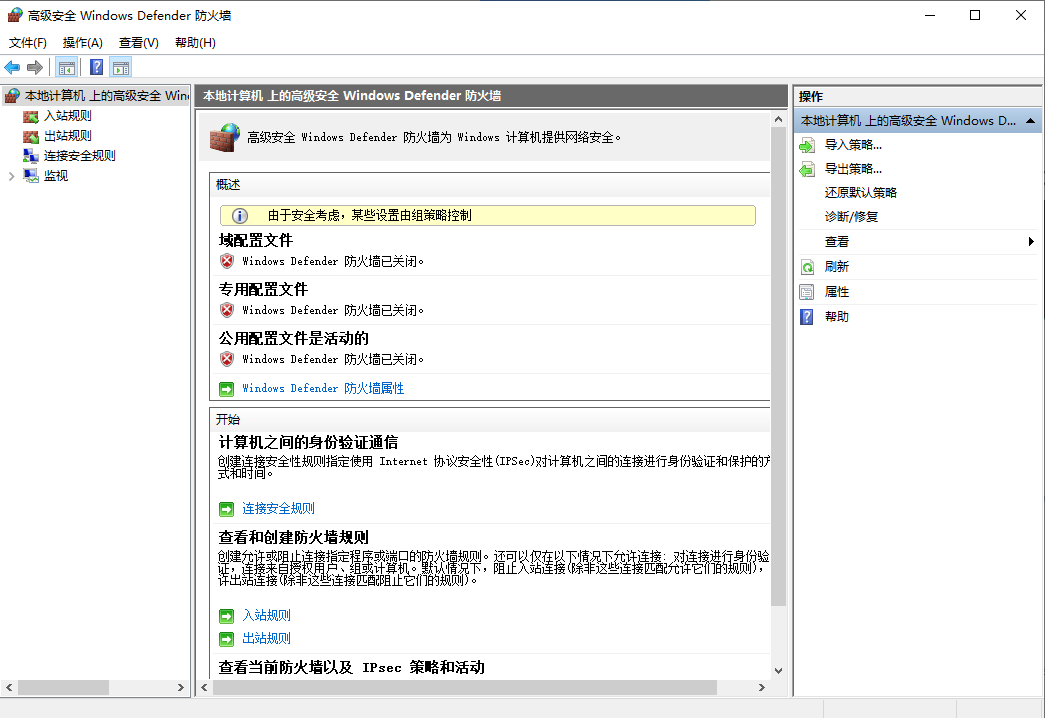
Task: Click the show/hide action pane icon
Action: click(121, 67)
